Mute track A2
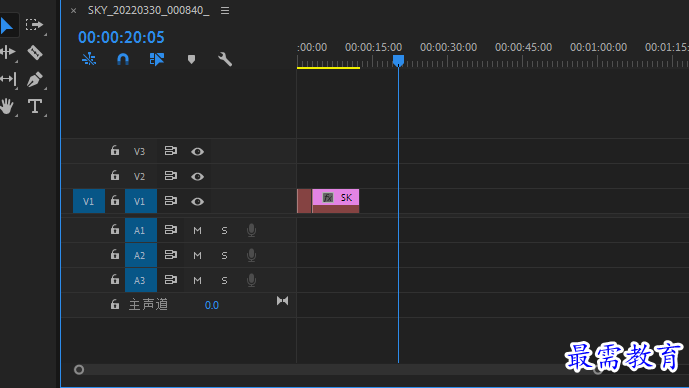The width and height of the screenshot is (689, 388). [x=197, y=255]
